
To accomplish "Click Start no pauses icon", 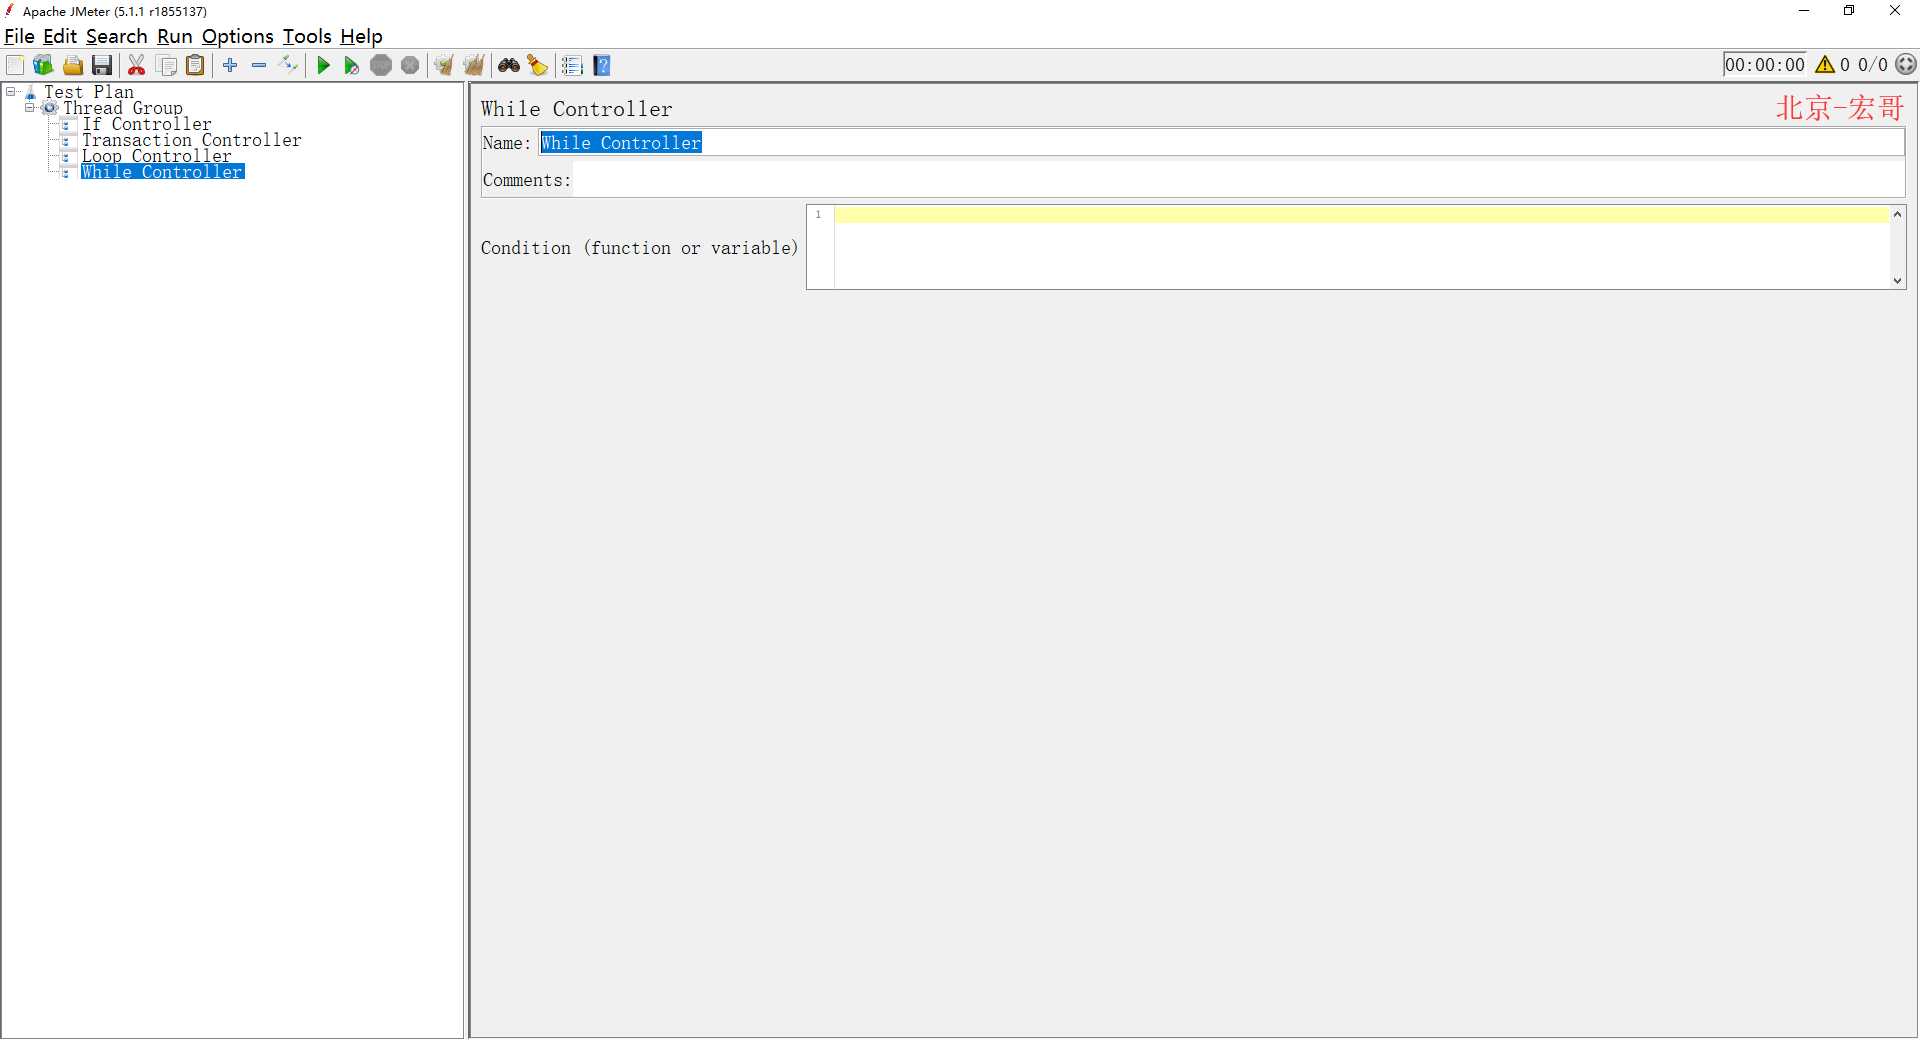I will (x=352, y=66).
